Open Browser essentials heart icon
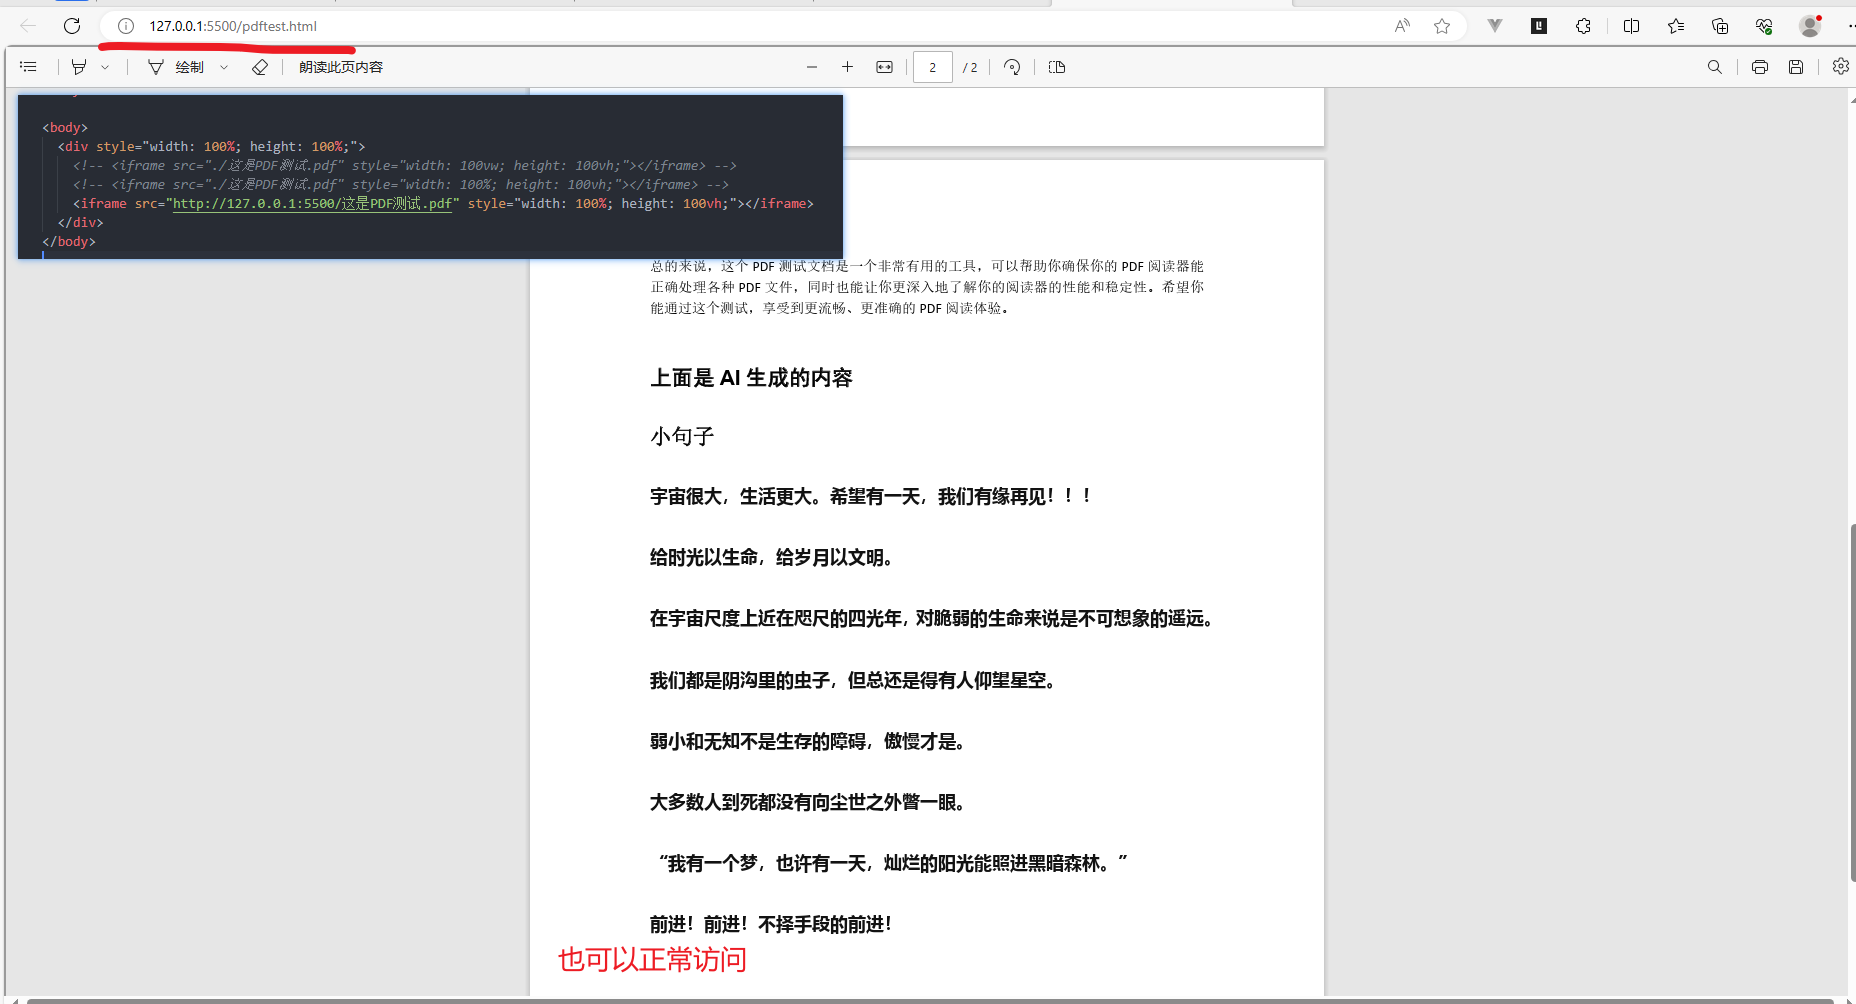Screen dimensions: 1856x1004 1764,26
